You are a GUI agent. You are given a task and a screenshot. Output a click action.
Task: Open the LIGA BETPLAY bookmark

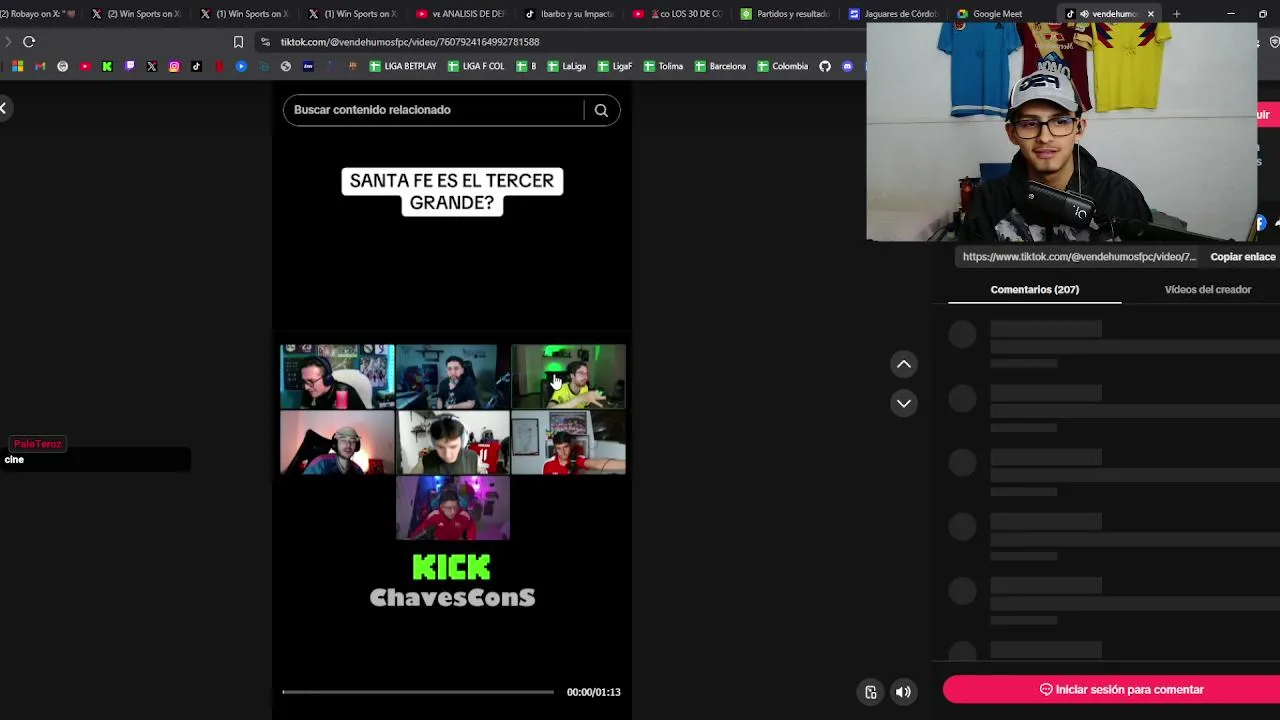[x=403, y=66]
